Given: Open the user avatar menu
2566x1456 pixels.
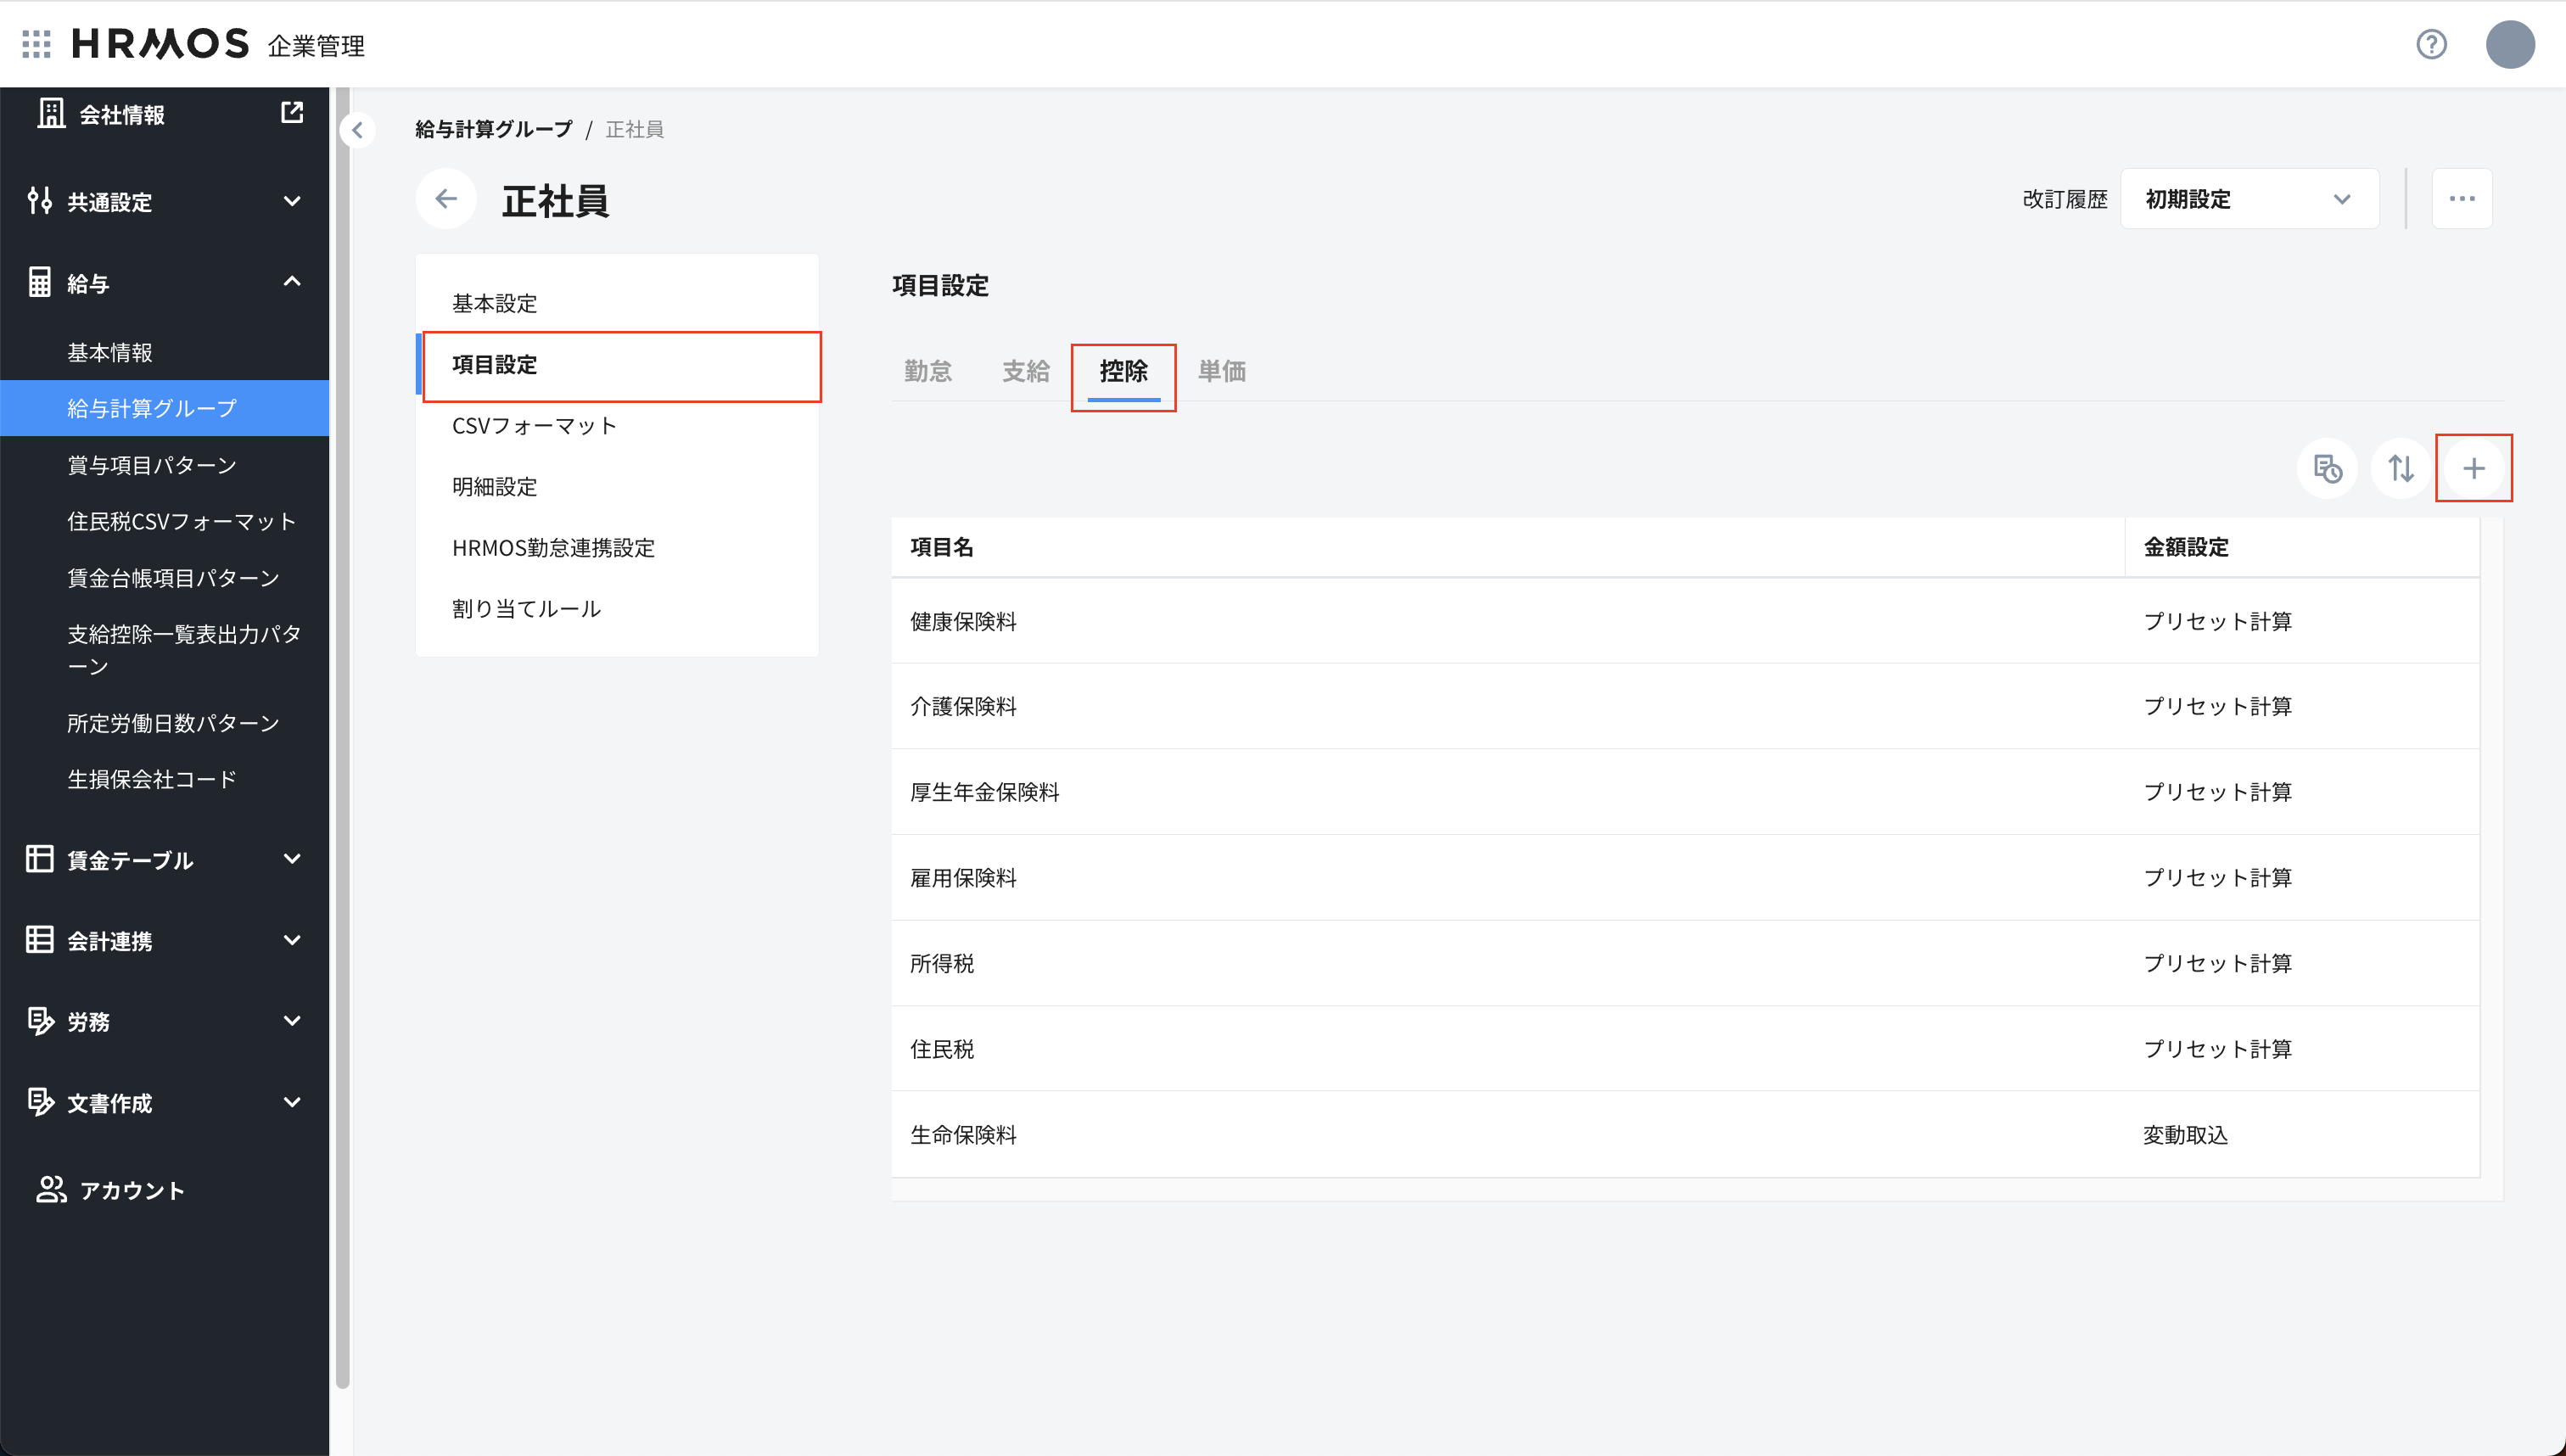Looking at the screenshot, I should tap(2509, 44).
